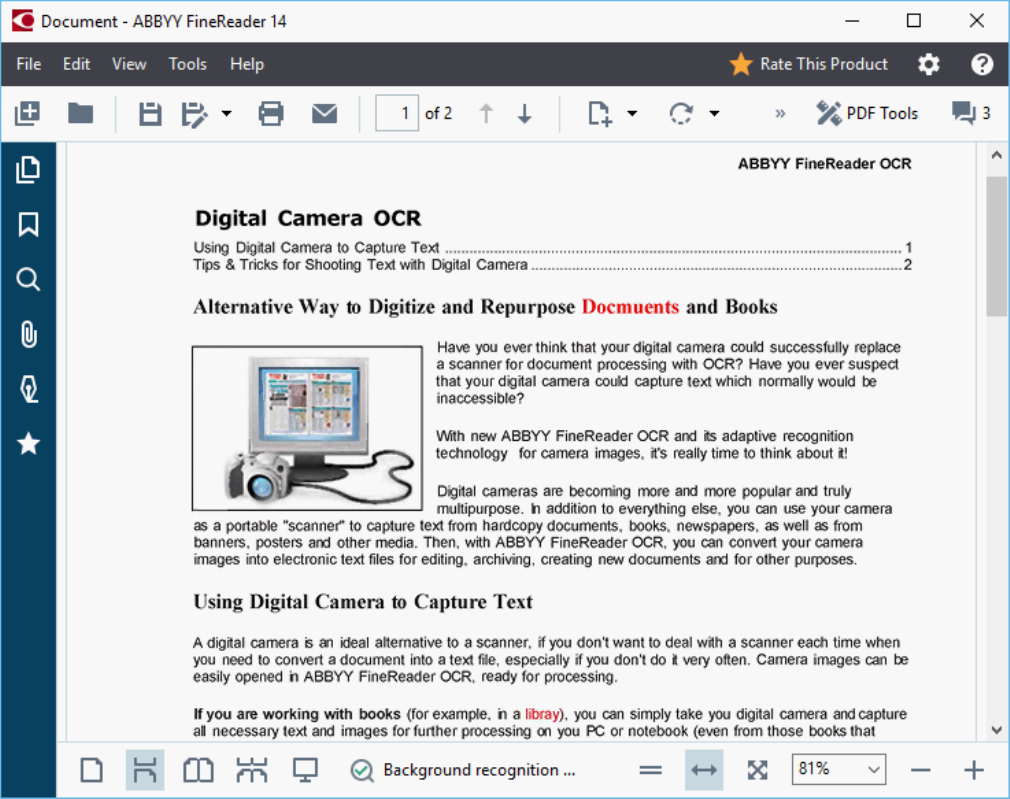The image size is (1010, 799).
Task: Open the Attachments paperclip panel
Action: [28, 334]
